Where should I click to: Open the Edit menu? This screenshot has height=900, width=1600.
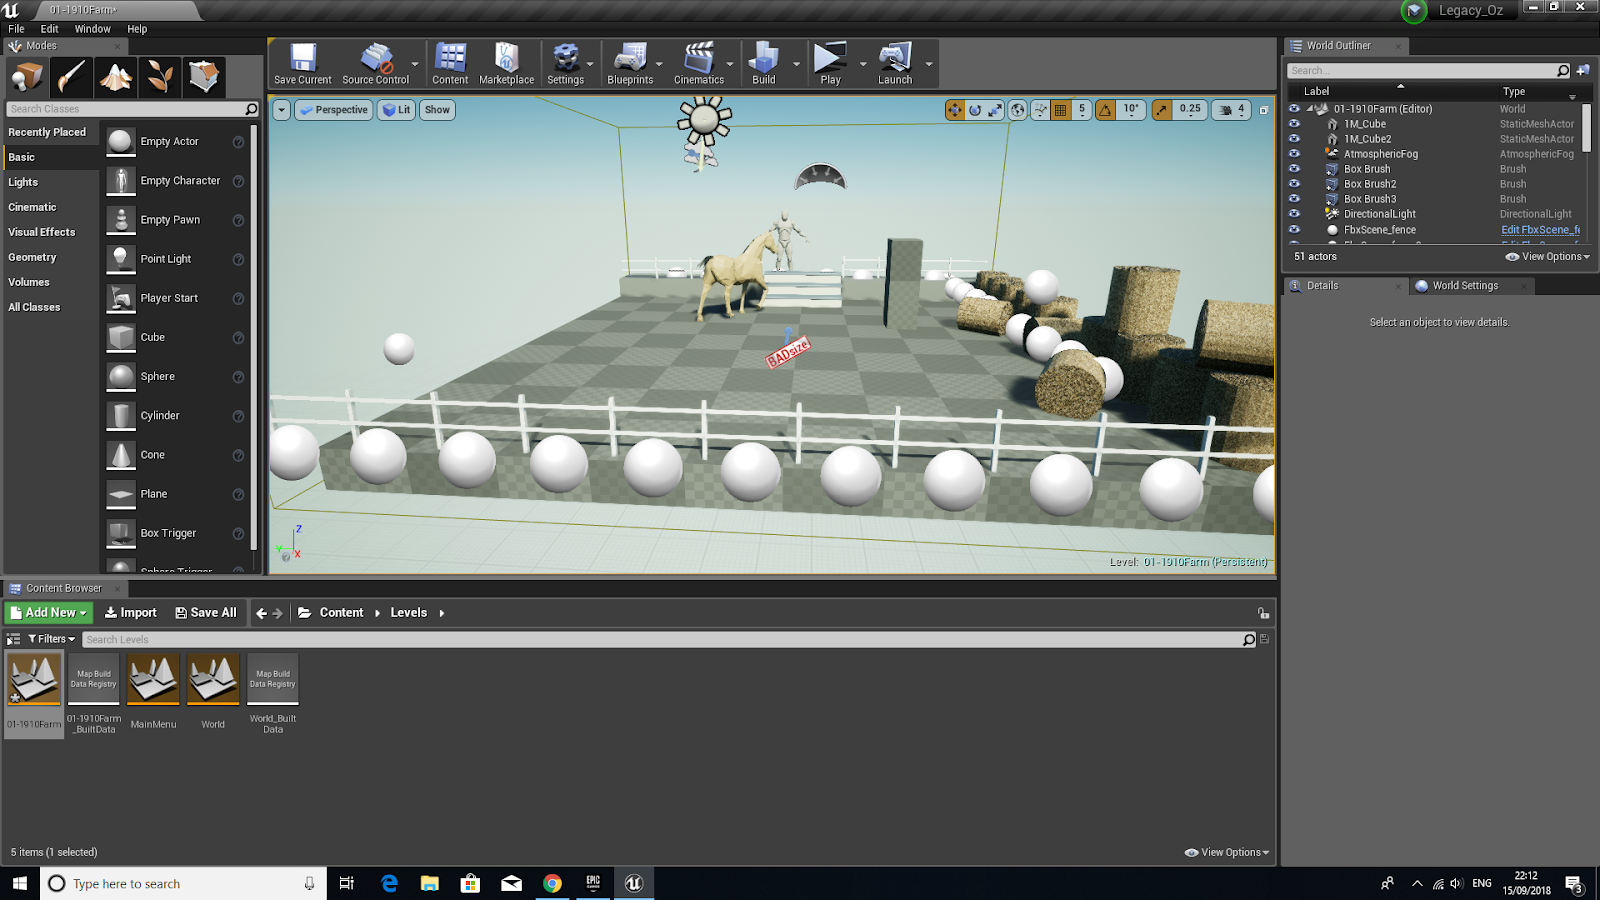coord(48,28)
